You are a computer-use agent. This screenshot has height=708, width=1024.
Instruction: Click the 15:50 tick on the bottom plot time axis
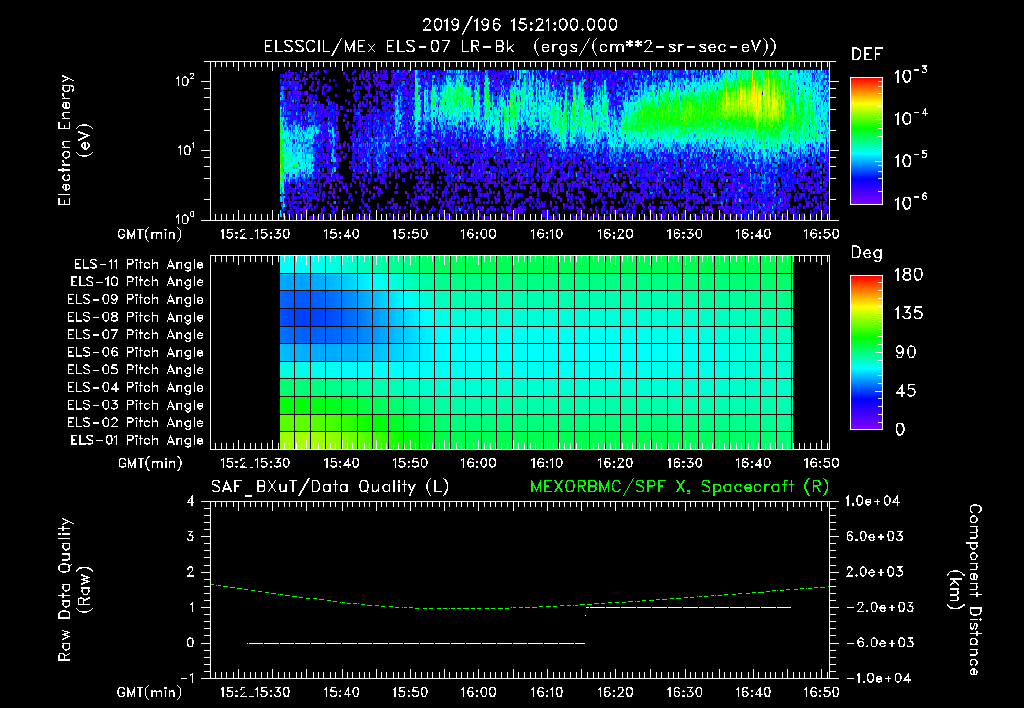click(409, 692)
